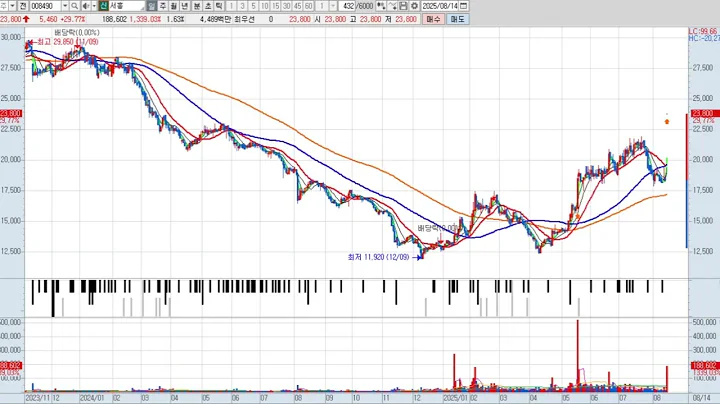The image size is (720, 404).
Task: Click the 배당락(0.00%) label at top left
Action: pyautogui.click(x=76, y=33)
